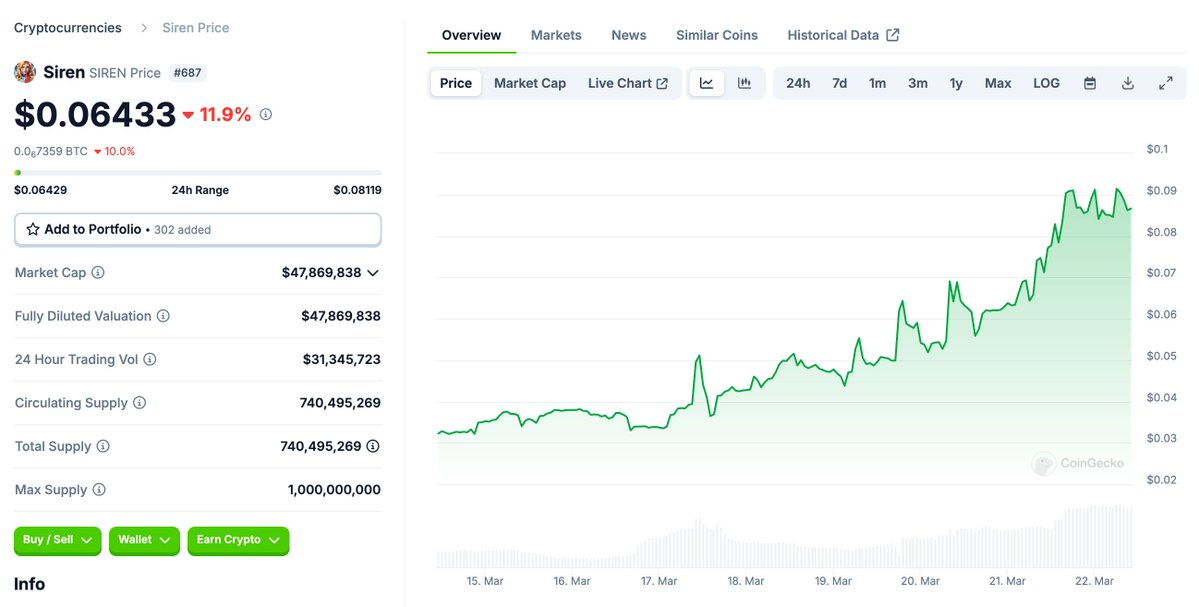Open the Markets tab
This screenshot has height=607, width=1199.
tap(556, 35)
